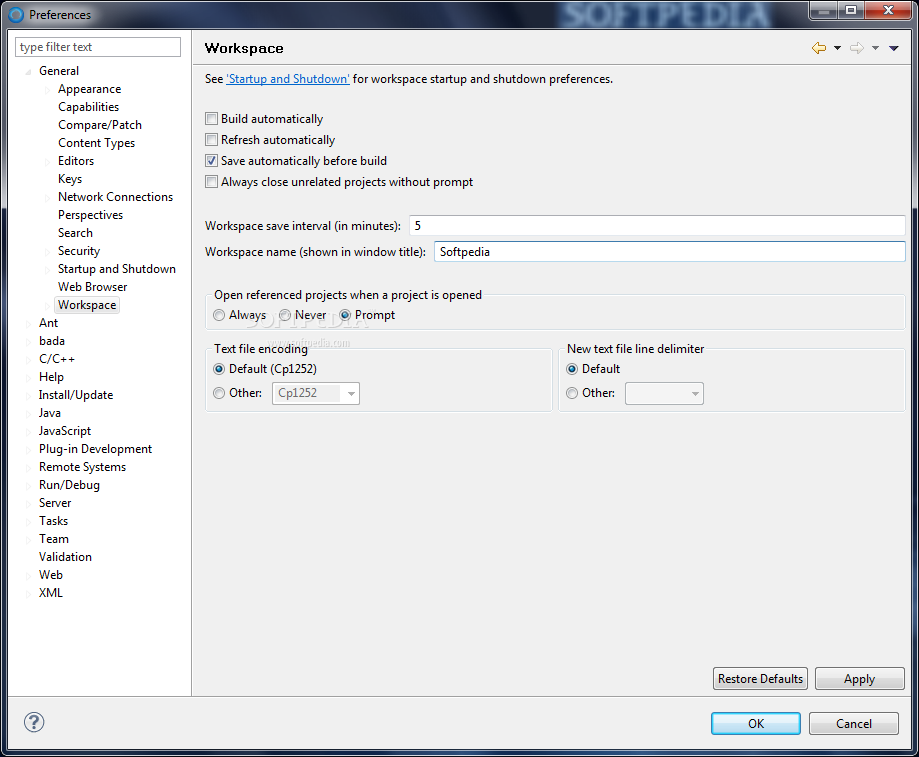Image resolution: width=919 pixels, height=757 pixels.
Task: Enable Refresh automatically checkbox
Action: tap(212, 140)
